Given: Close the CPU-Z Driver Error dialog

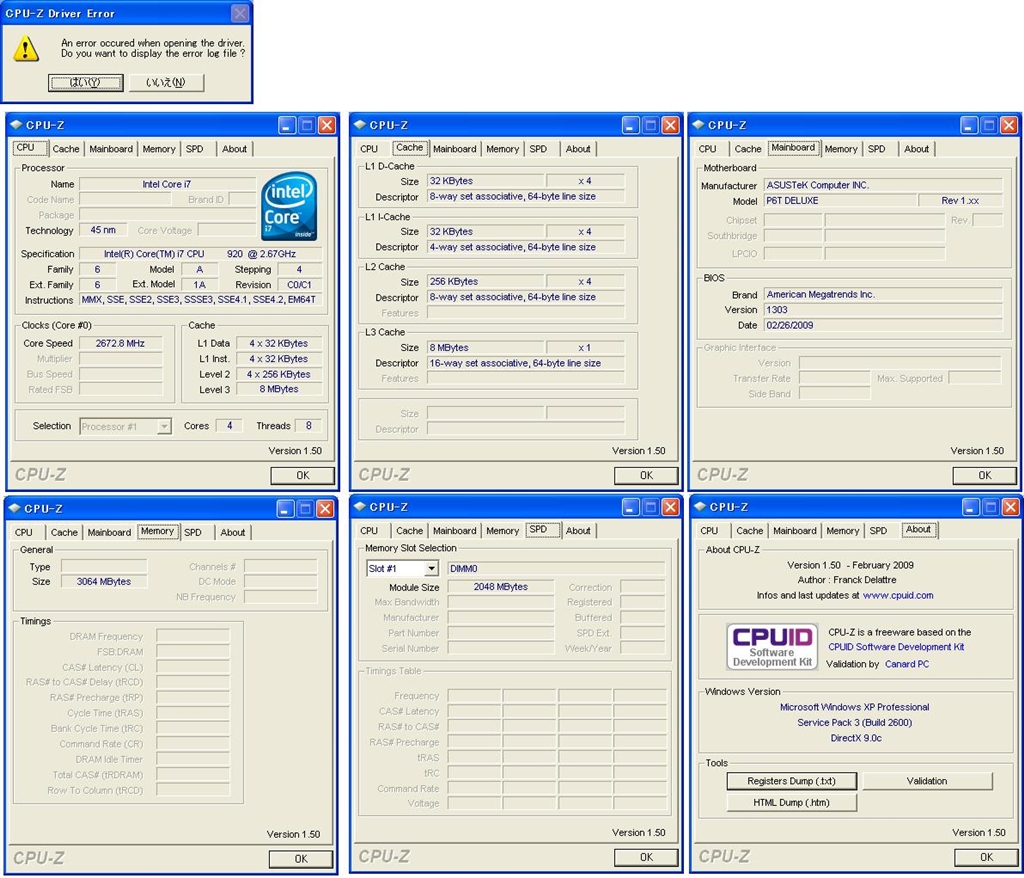Looking at the screenshot, I should pyautogui.click(x=240, y=12).
